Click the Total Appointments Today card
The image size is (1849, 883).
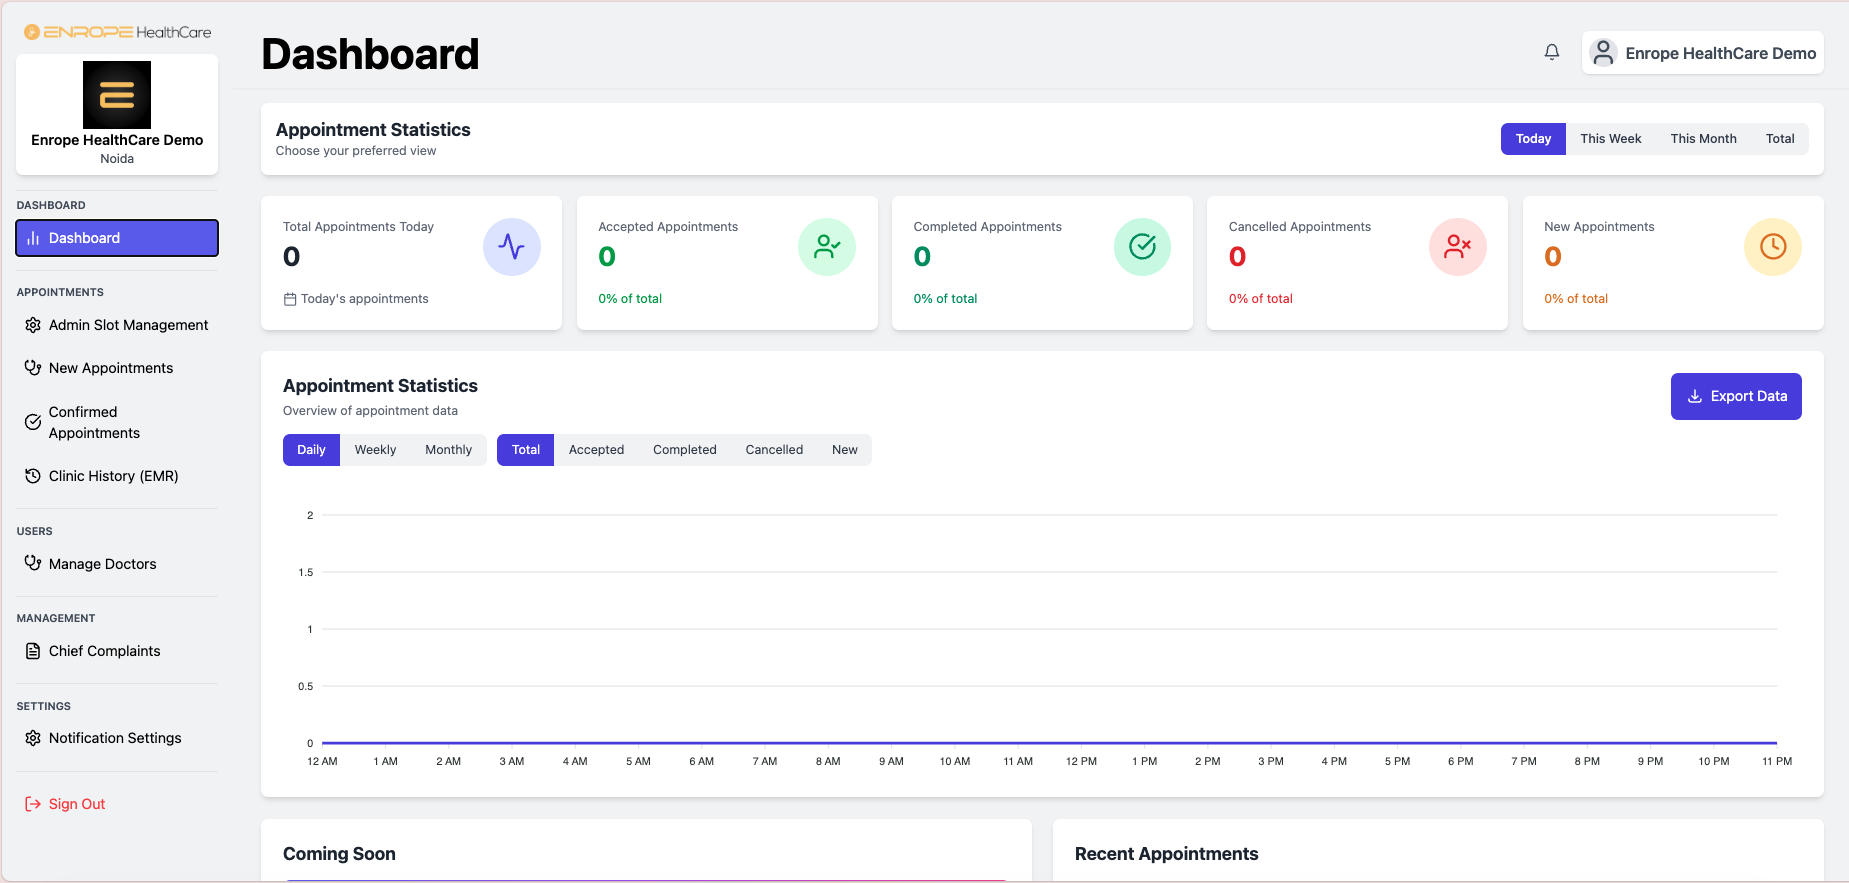coord(411,263)
